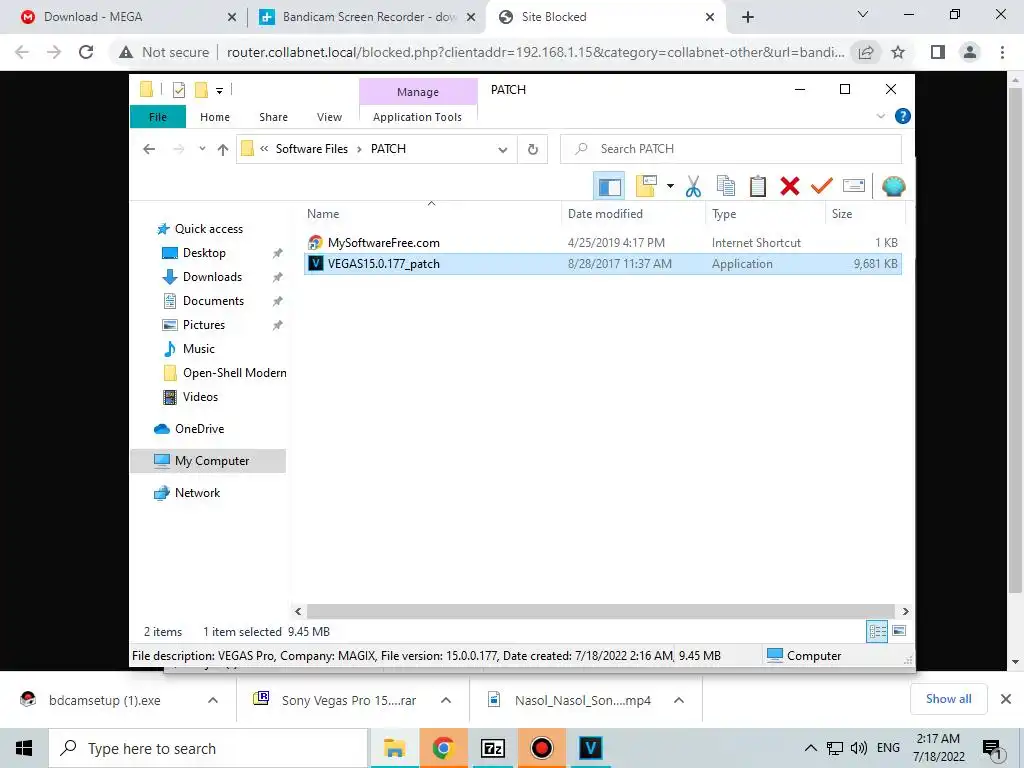Go up one folder level

tap(223, 150)
